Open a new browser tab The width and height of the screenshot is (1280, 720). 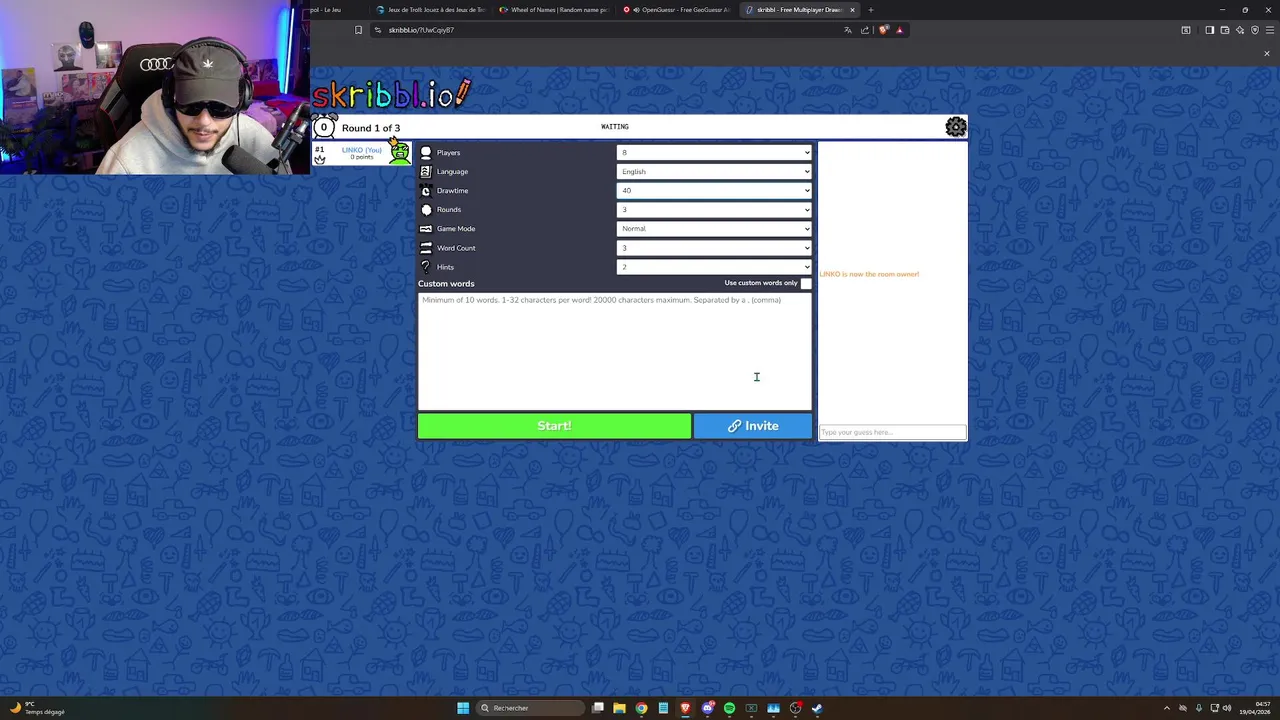pyautogui.click(x=870, y=10)
